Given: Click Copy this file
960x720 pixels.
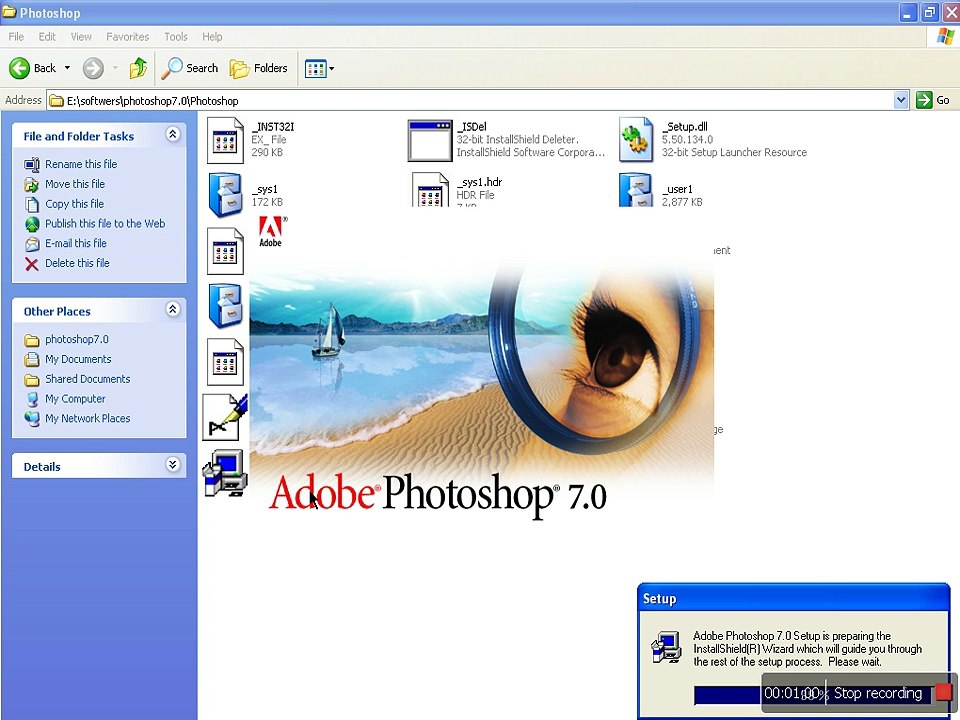Looking at the screenshot, I should pos(74,204).
